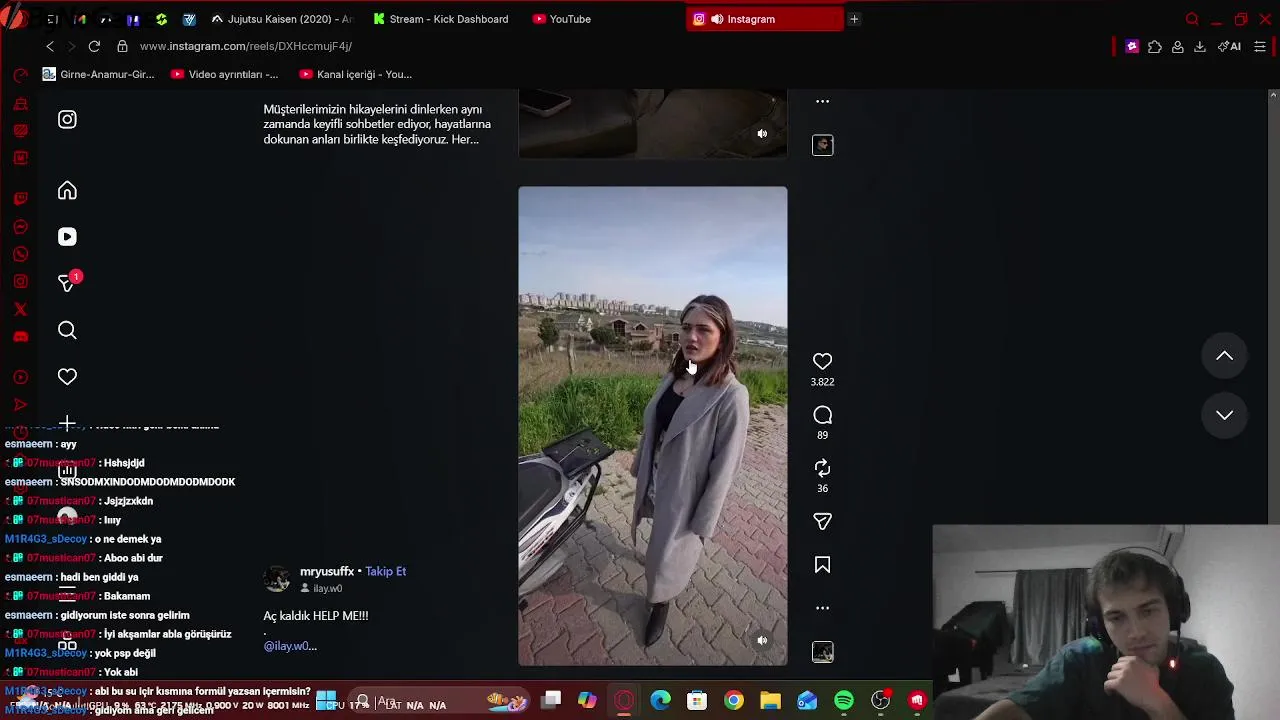This screenshot has height=720, width=1280.
Task: Open the purple extension icon in toolbar
Action: click(x=1132, y=46)
